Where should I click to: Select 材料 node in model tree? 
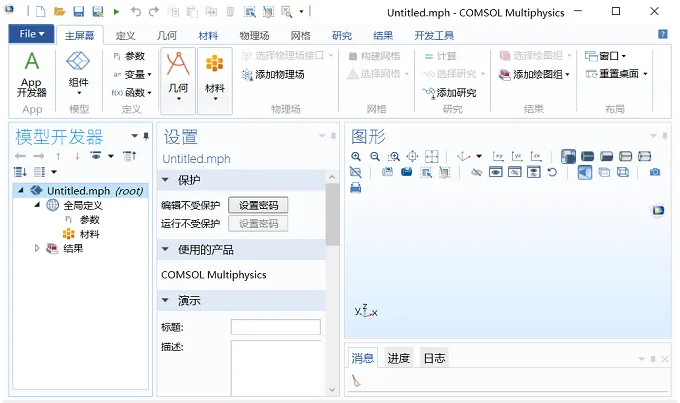[x=89, y=234]
